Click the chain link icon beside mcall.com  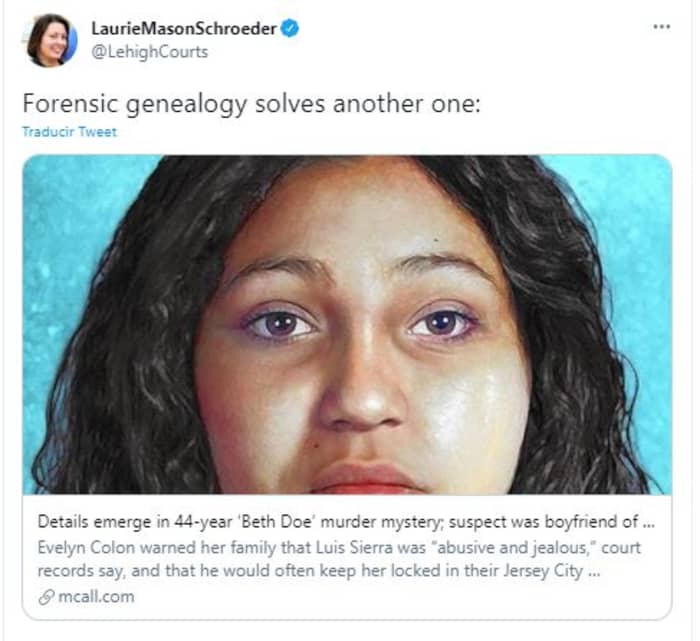coord(46,597)
